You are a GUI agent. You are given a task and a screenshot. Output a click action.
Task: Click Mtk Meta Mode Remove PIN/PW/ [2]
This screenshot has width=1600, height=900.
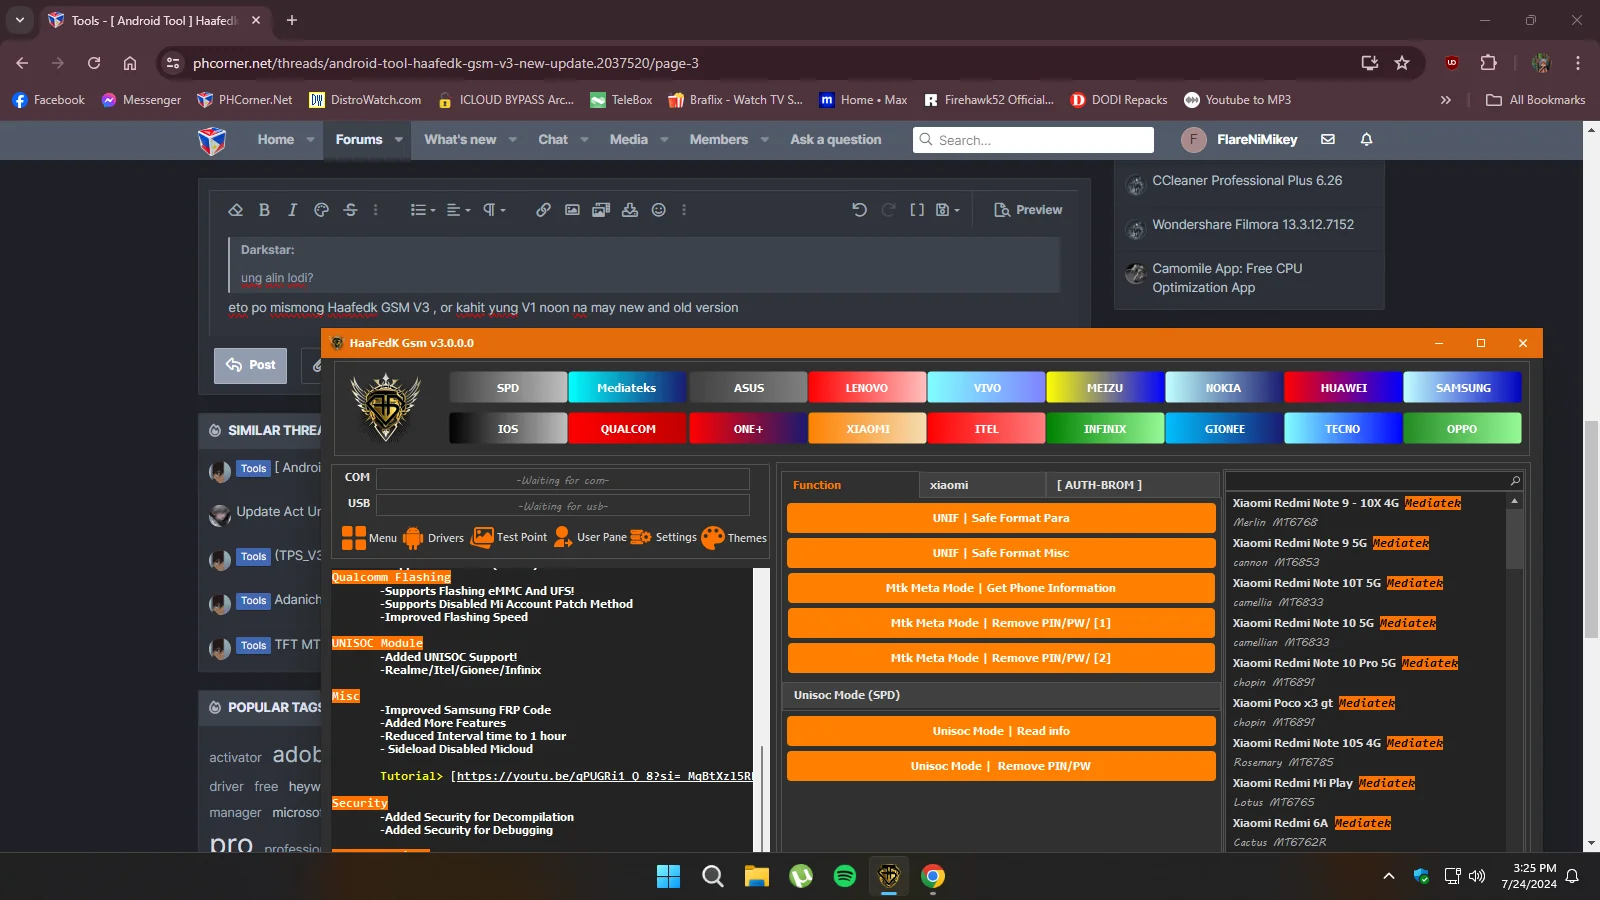pos(1001,658)
